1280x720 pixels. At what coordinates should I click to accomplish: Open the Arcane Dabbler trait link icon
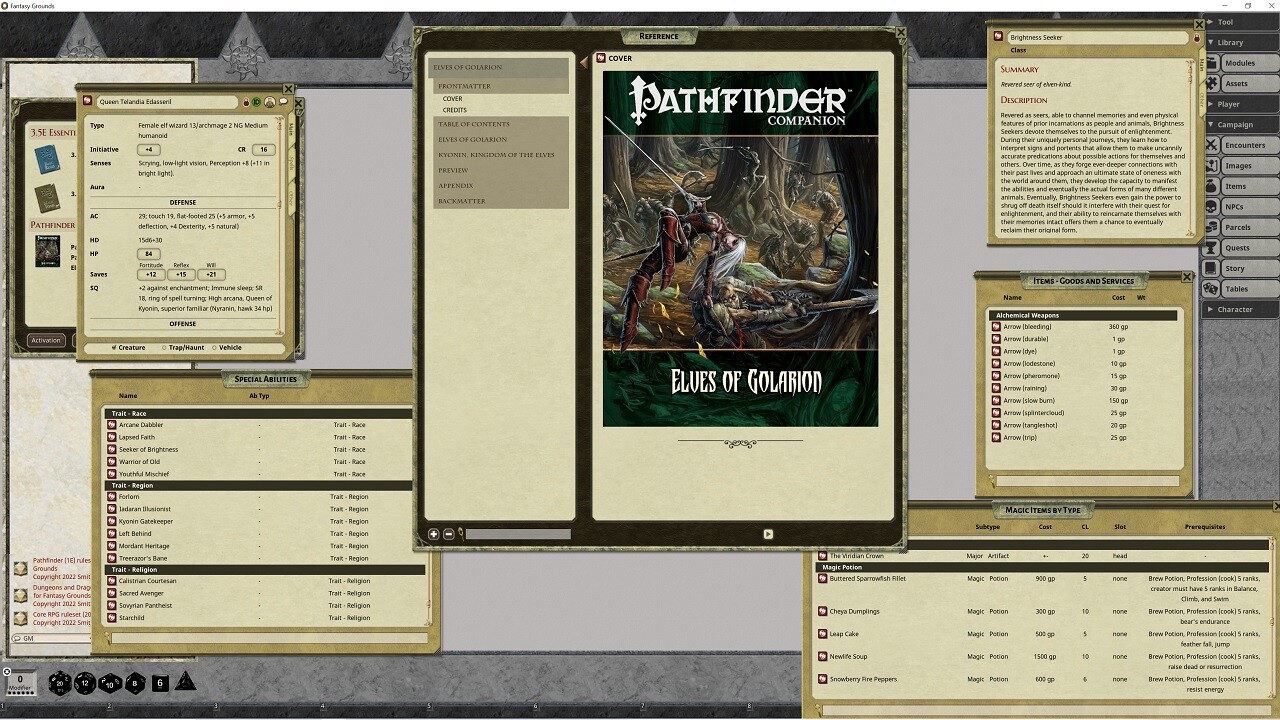112,425
